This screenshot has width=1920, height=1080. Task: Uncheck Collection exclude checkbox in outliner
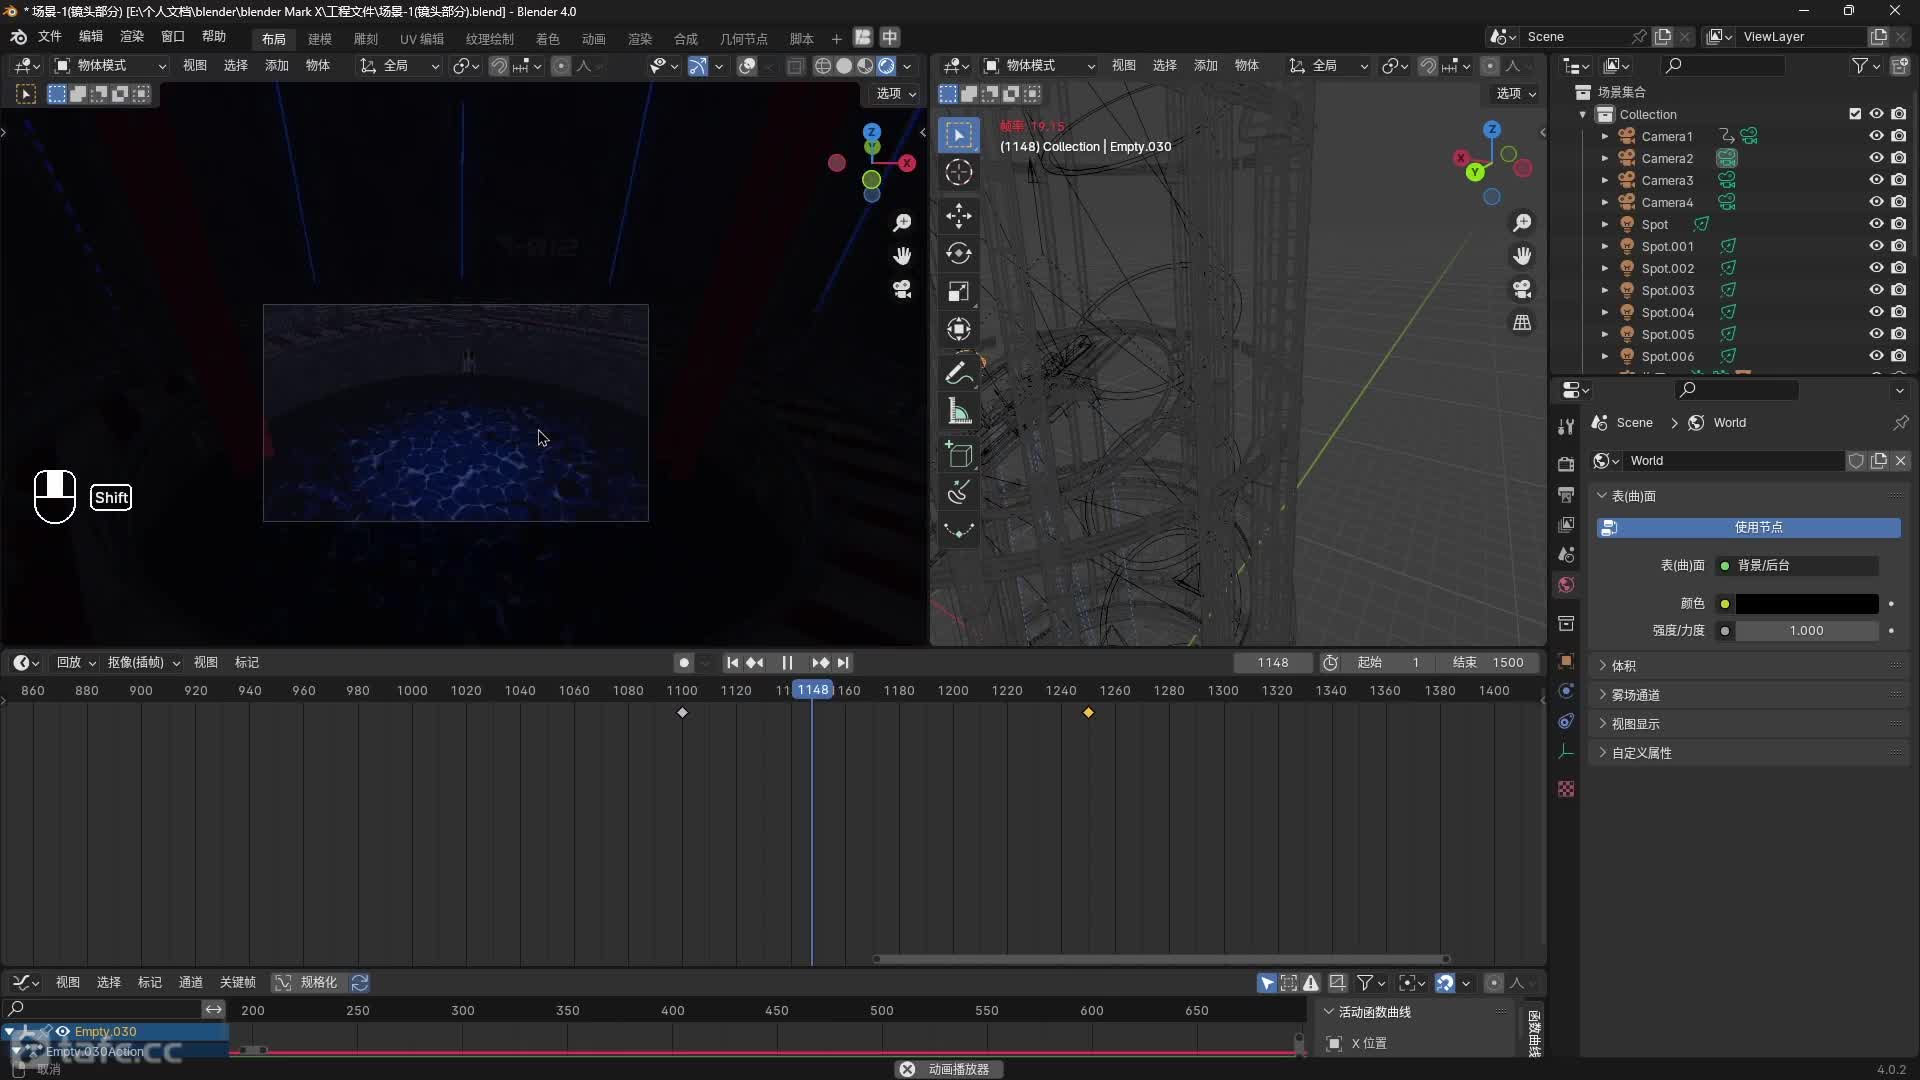1855,114
